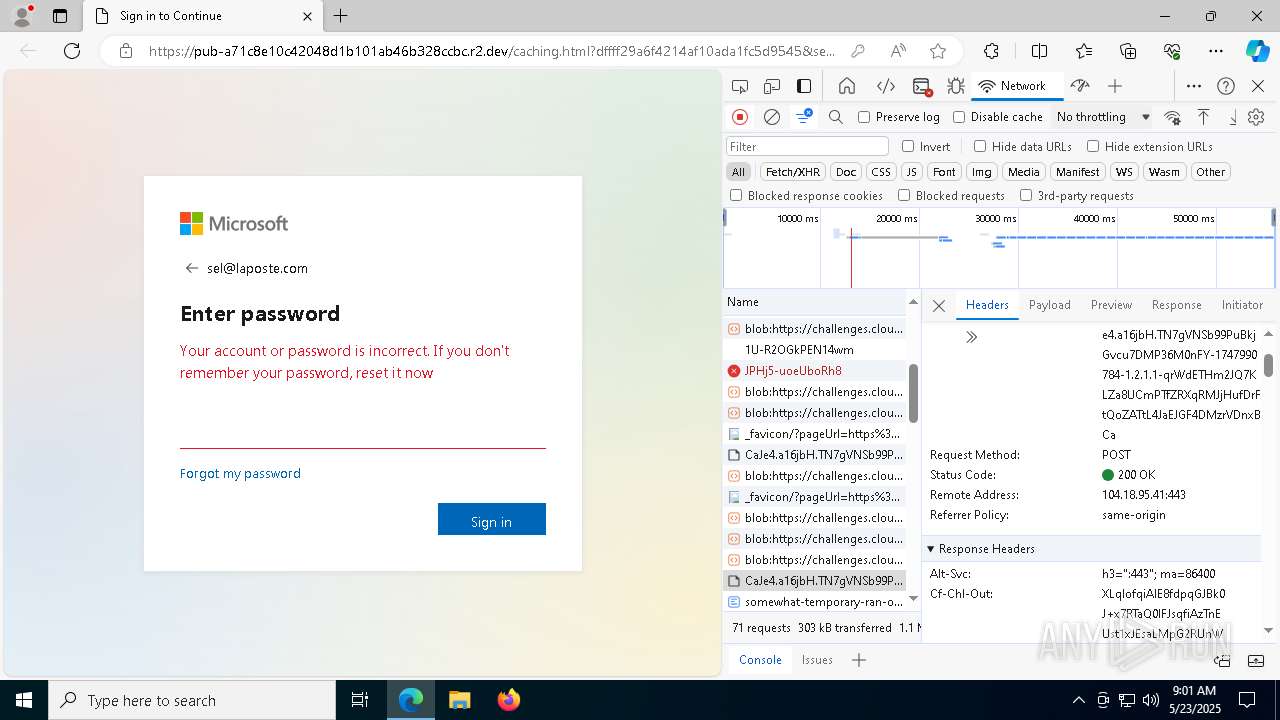Image resolution: width=1280 pixels, height=720 pixels.
Task: Open Network settings gear icon
Action: coord(1256,117)
